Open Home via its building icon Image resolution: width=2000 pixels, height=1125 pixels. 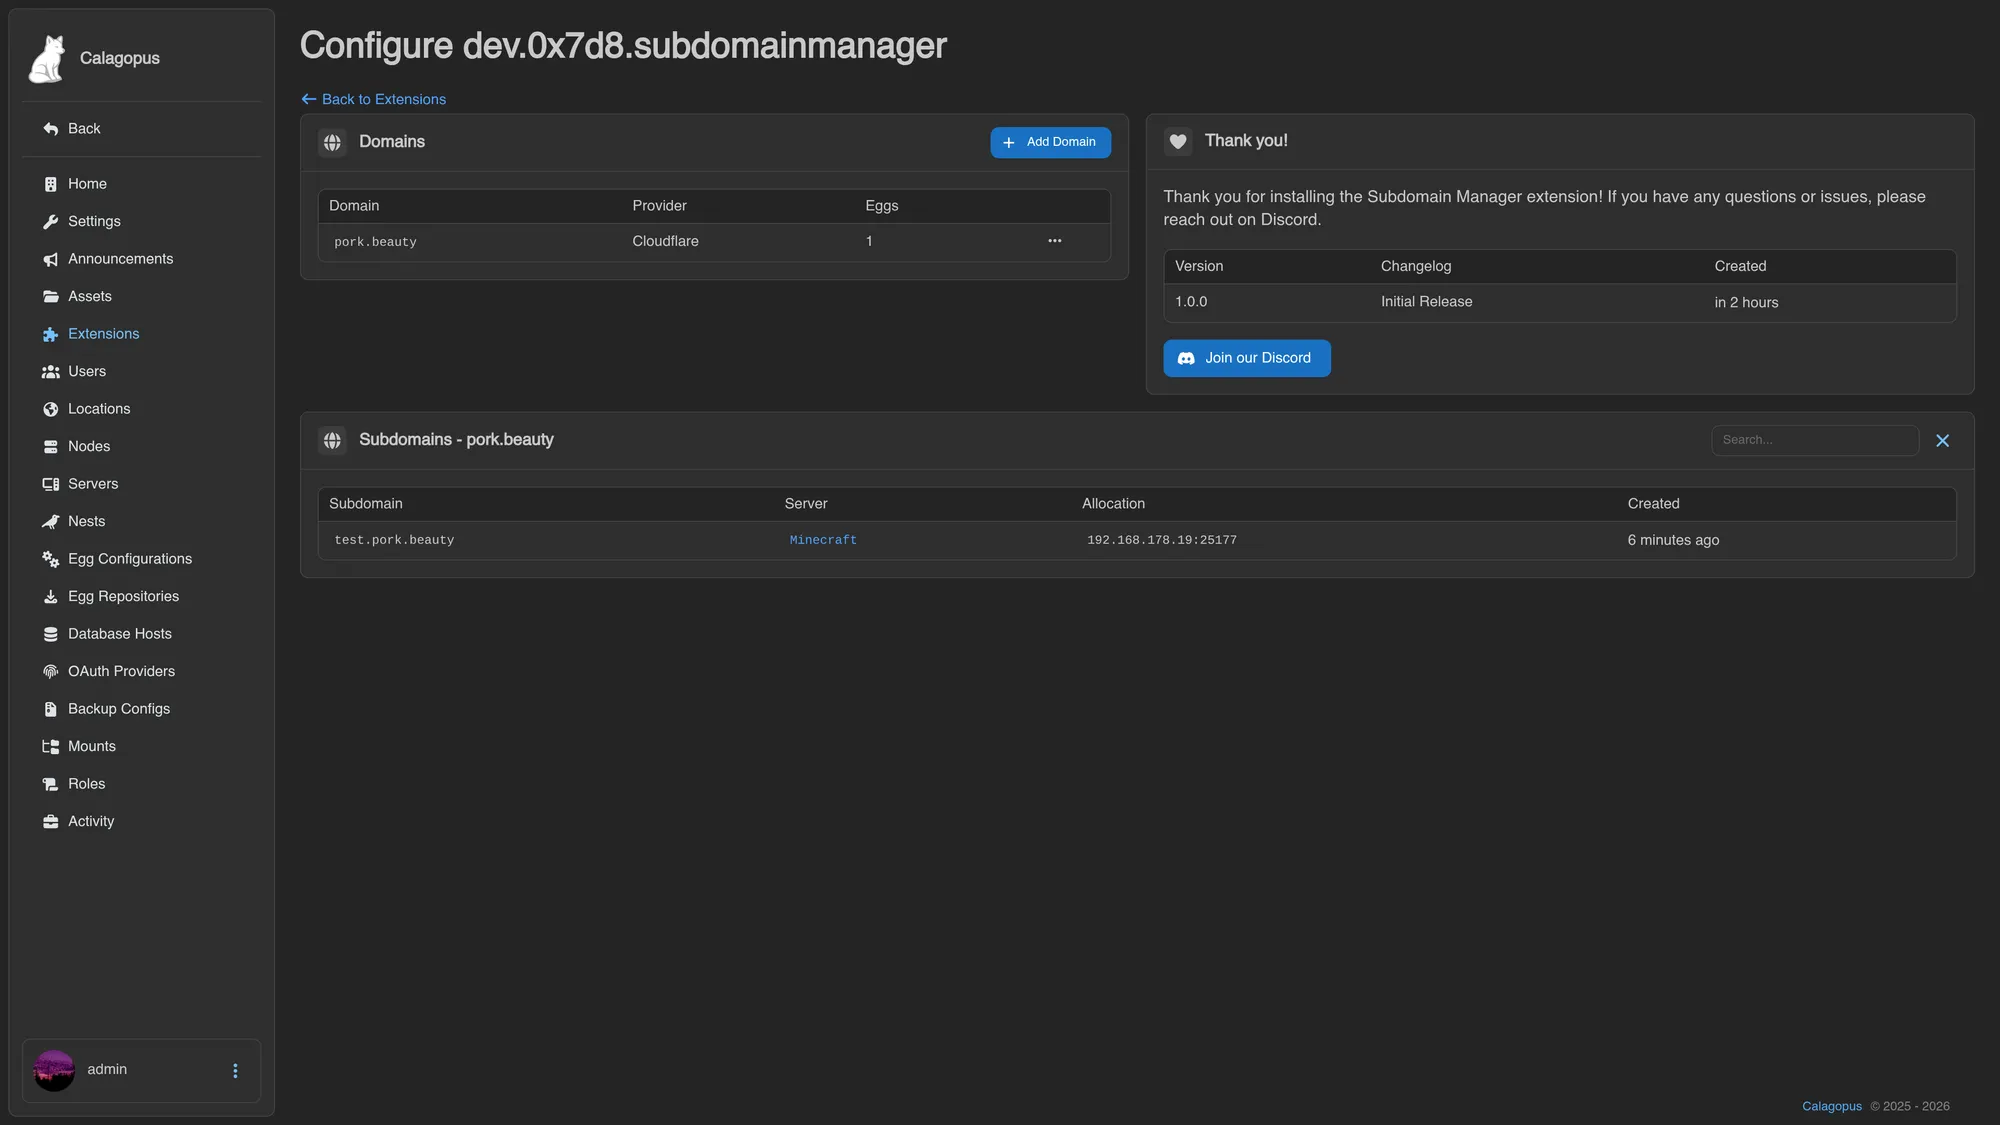51,184
